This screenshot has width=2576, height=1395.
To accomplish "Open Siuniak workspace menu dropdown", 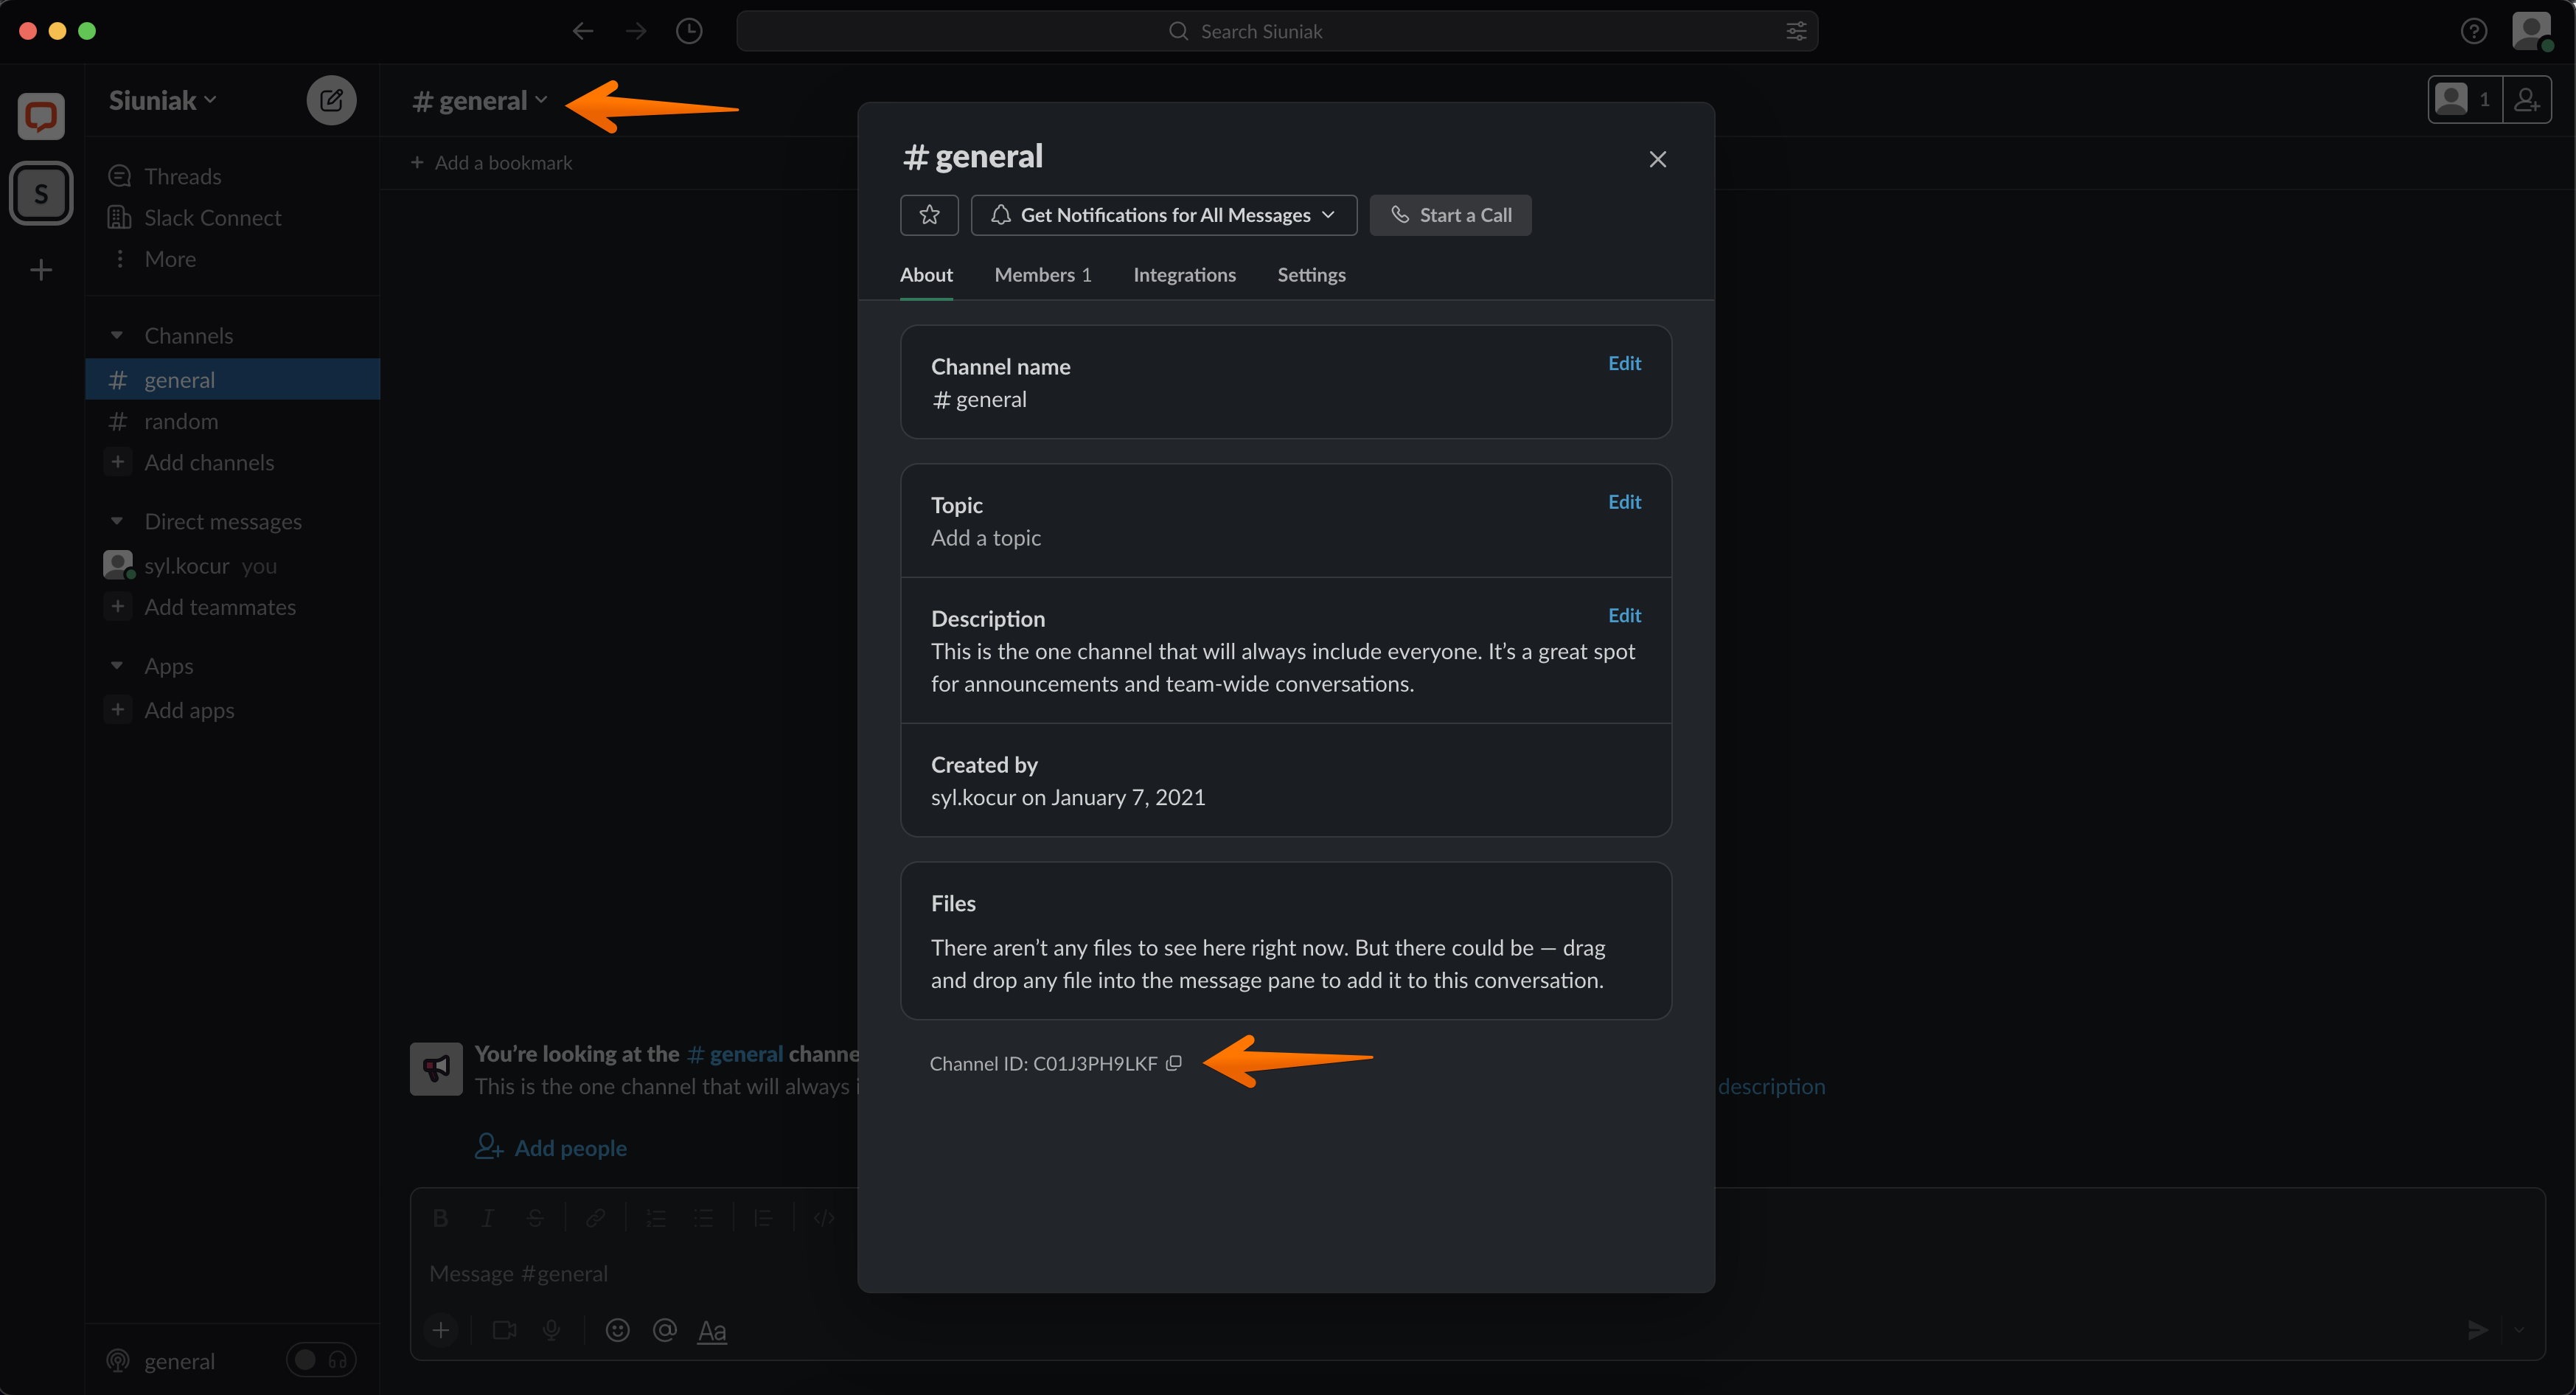I will point(163,100).
